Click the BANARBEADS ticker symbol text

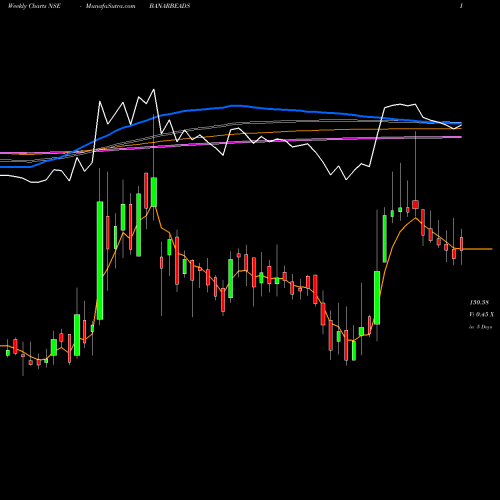170,6
